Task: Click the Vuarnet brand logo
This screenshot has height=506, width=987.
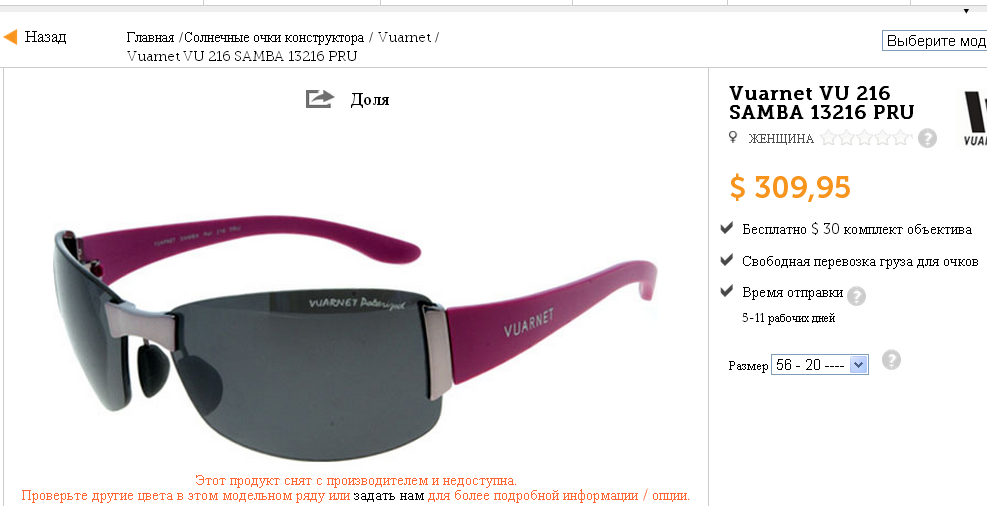Action: (x=975, y=118)
